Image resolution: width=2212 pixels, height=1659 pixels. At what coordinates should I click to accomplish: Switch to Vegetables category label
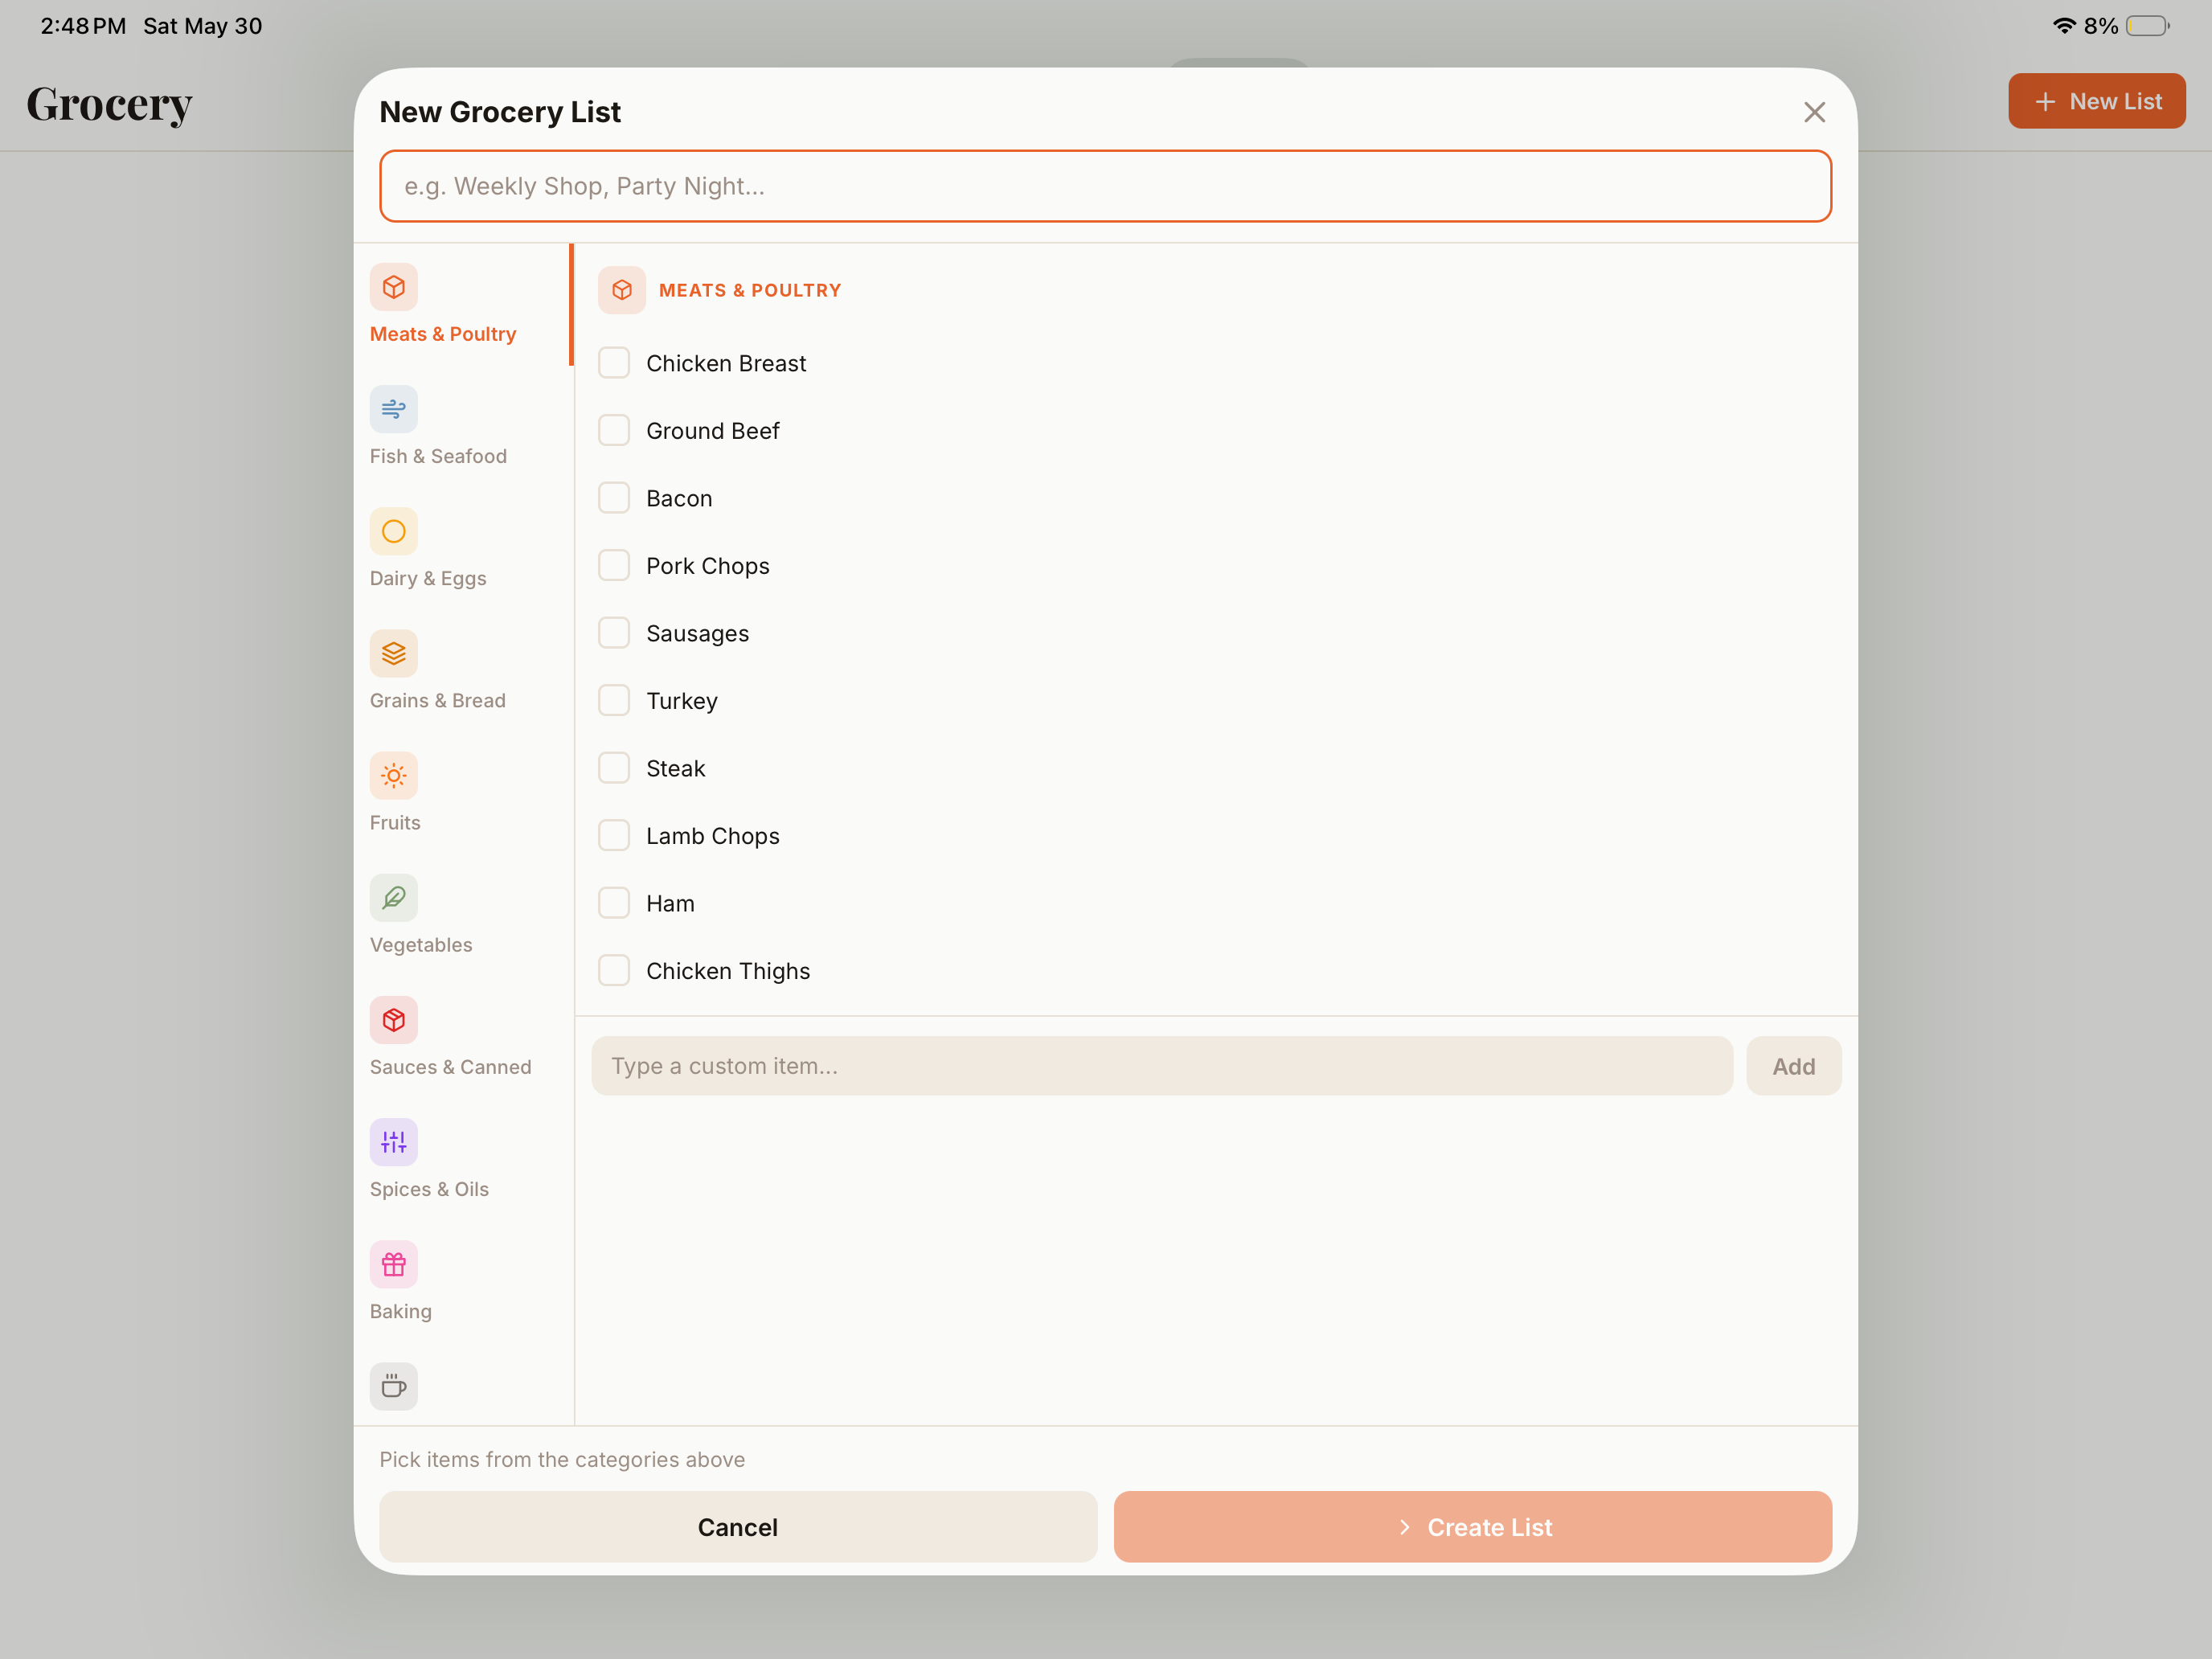pyautogui.click(x=421, y=945)
